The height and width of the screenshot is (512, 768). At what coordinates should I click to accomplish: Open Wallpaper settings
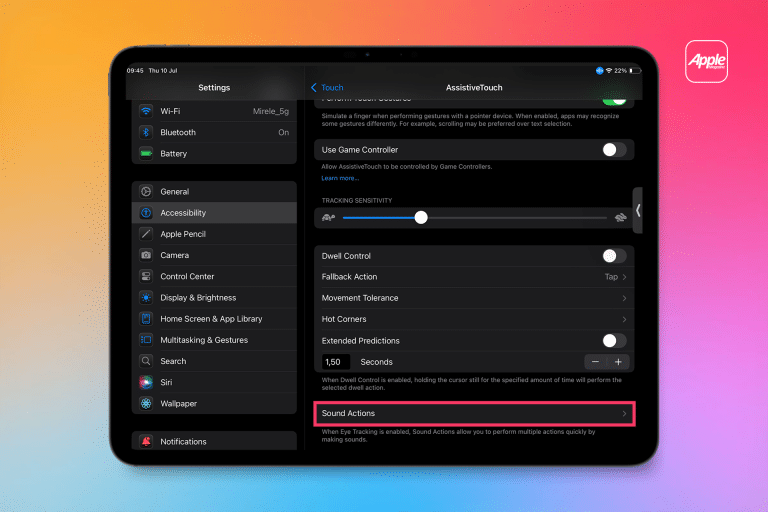click(215, 403)
